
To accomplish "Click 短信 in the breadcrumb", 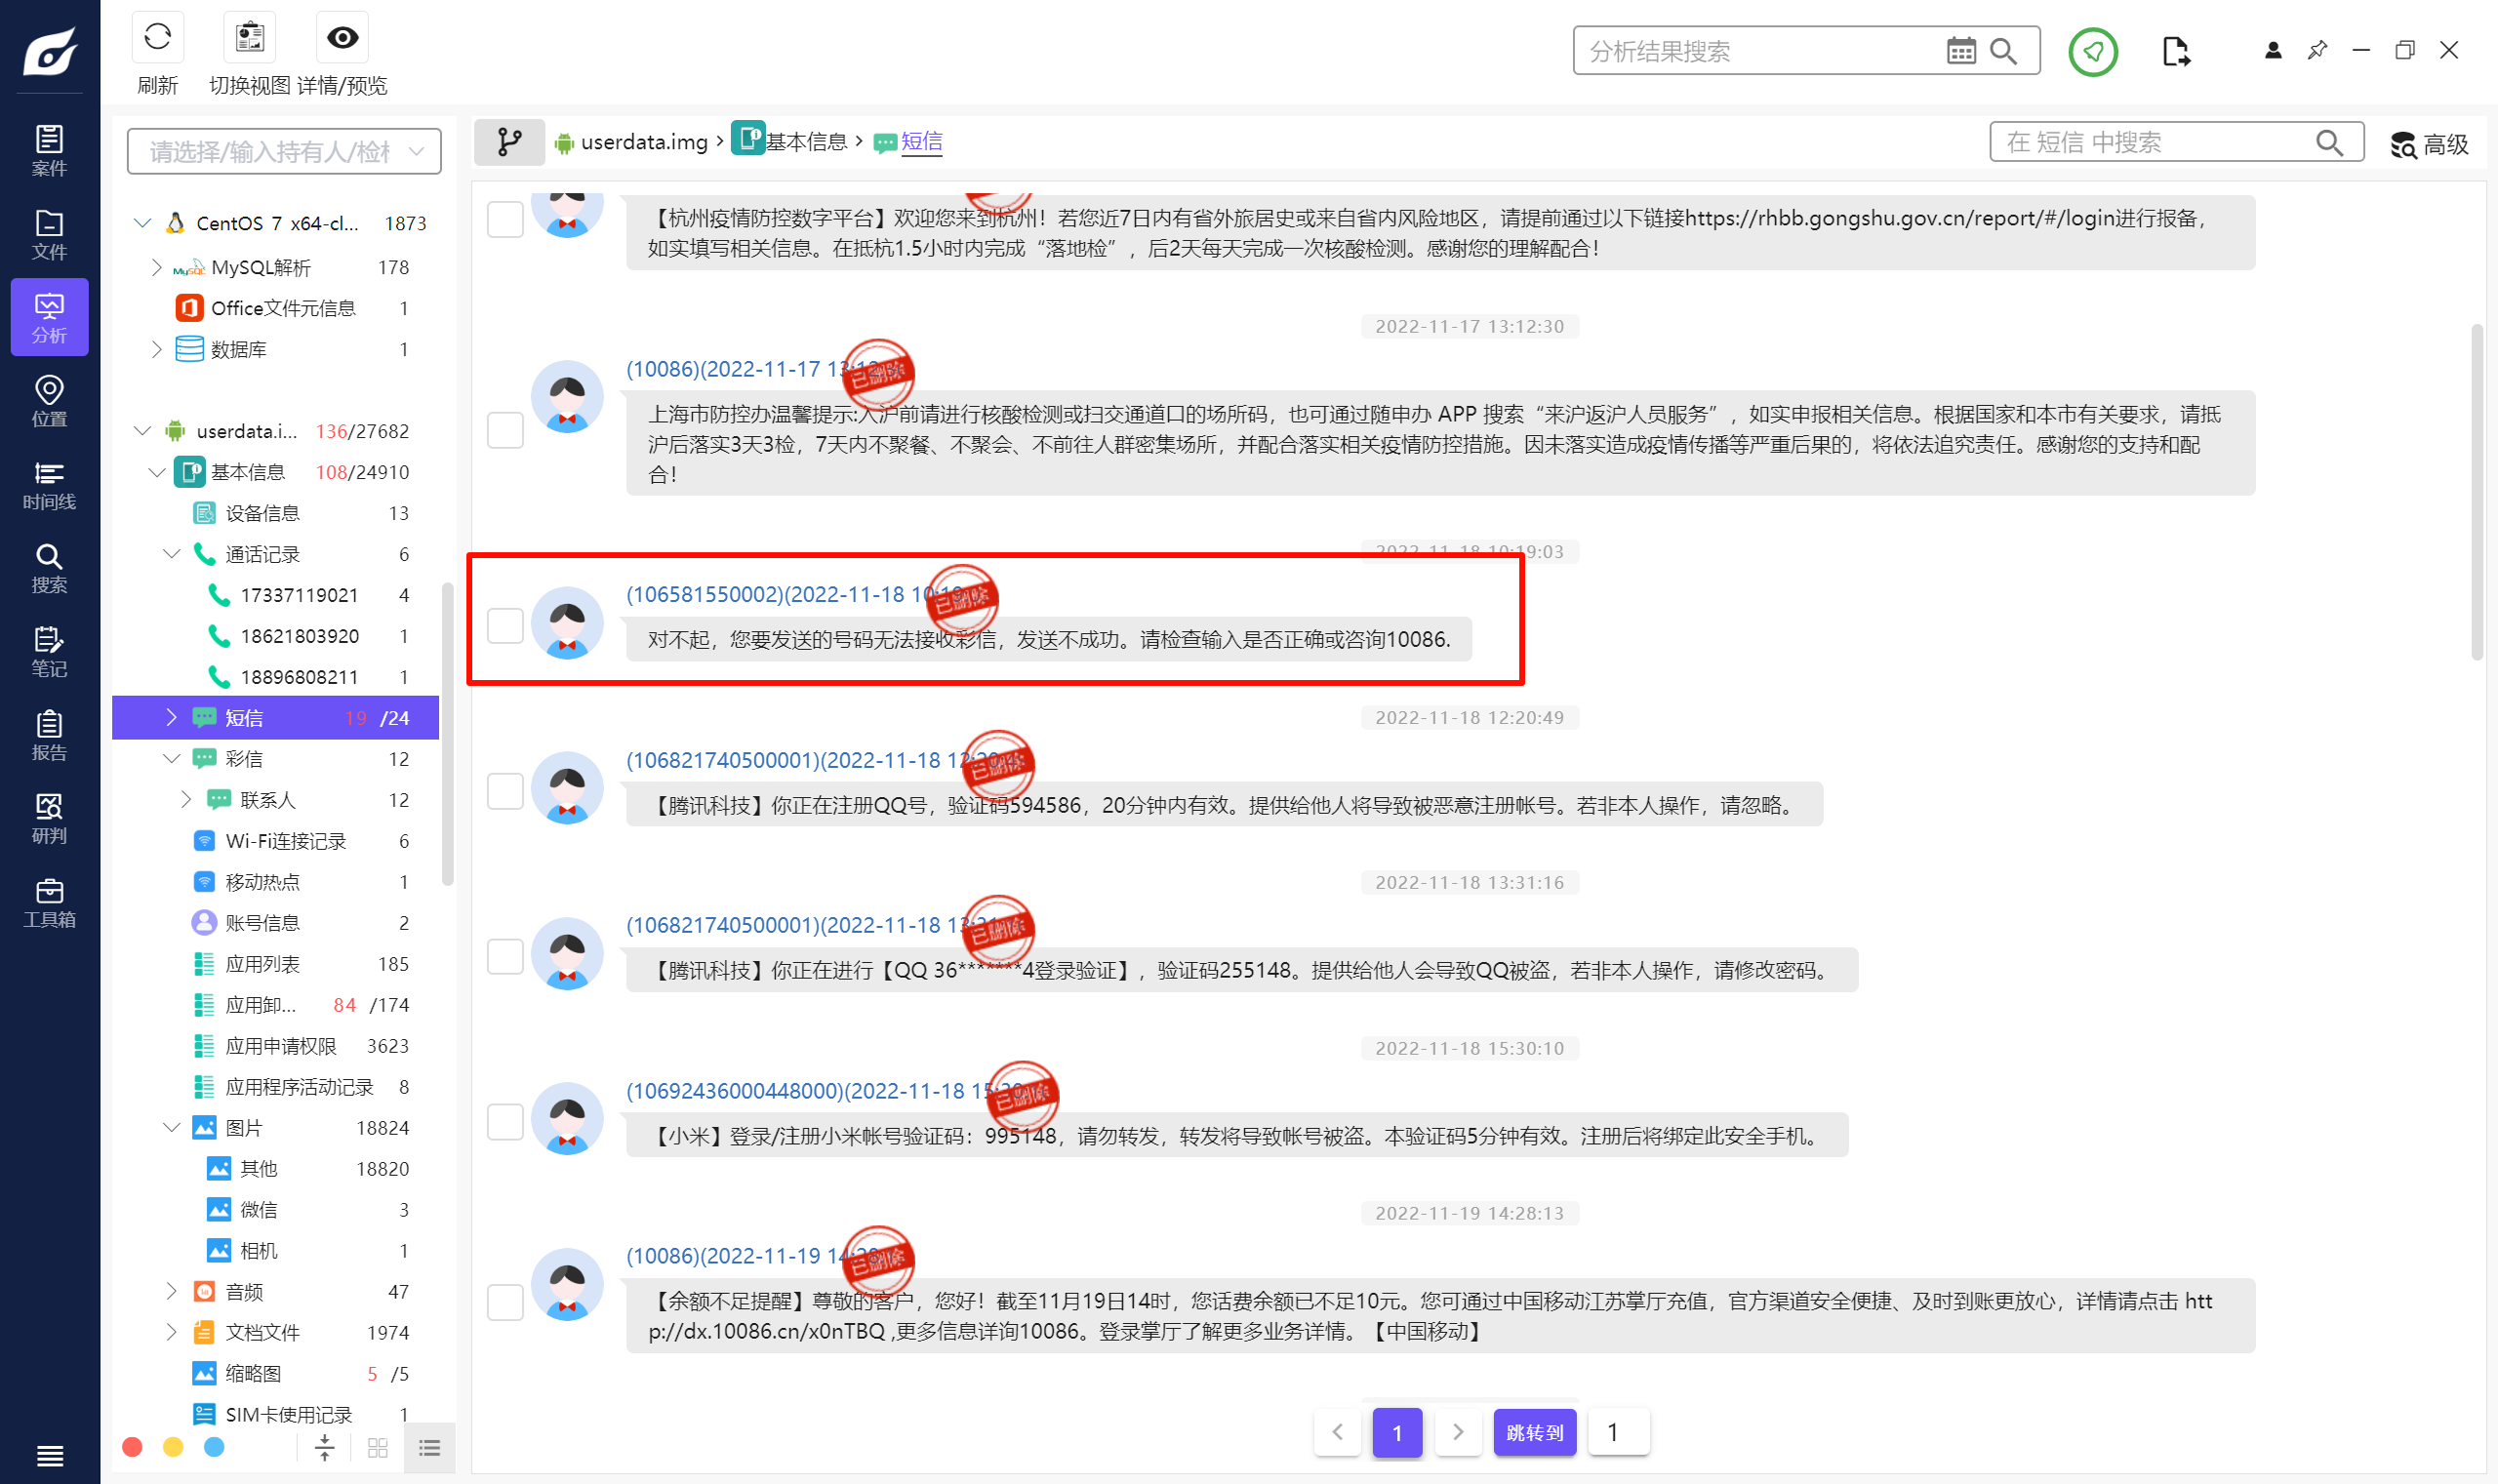I will click(922, 142).
